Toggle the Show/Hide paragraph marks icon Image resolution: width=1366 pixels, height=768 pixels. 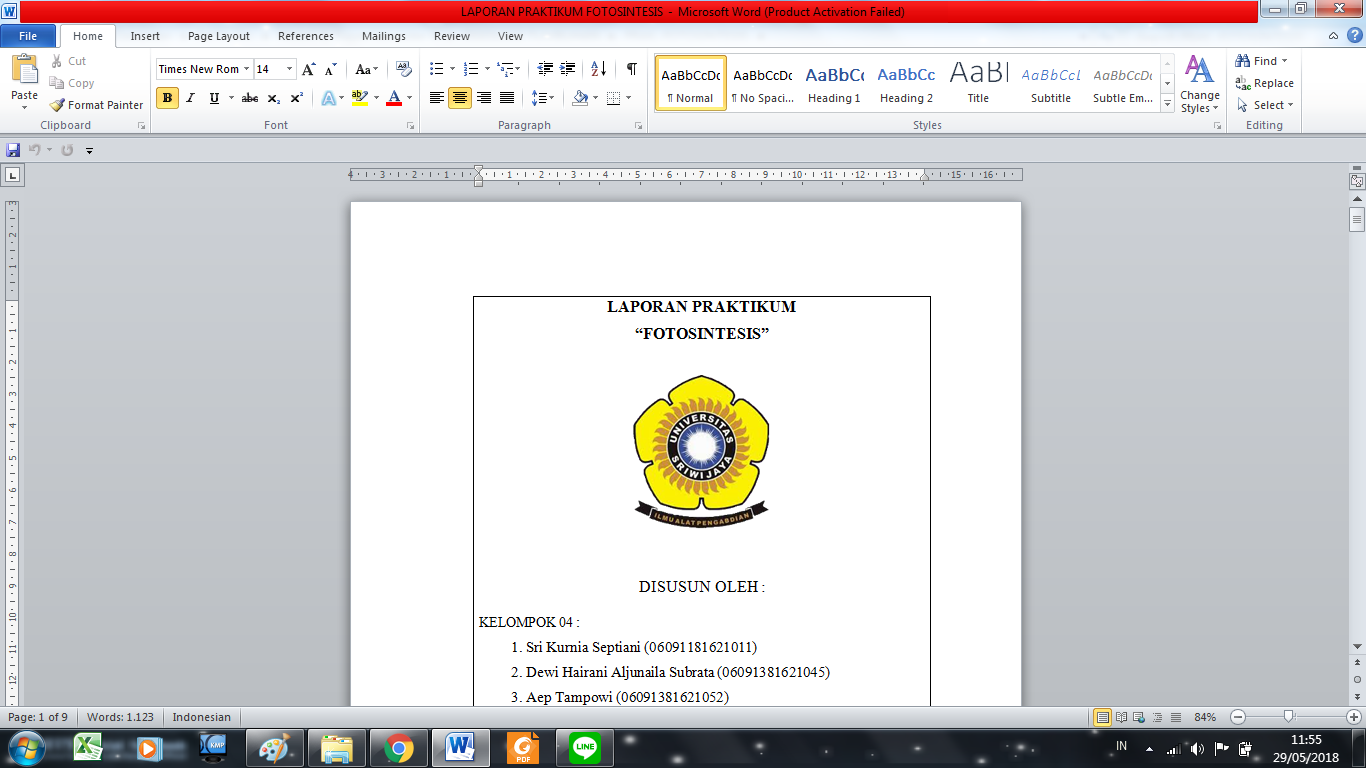[629, 68]
